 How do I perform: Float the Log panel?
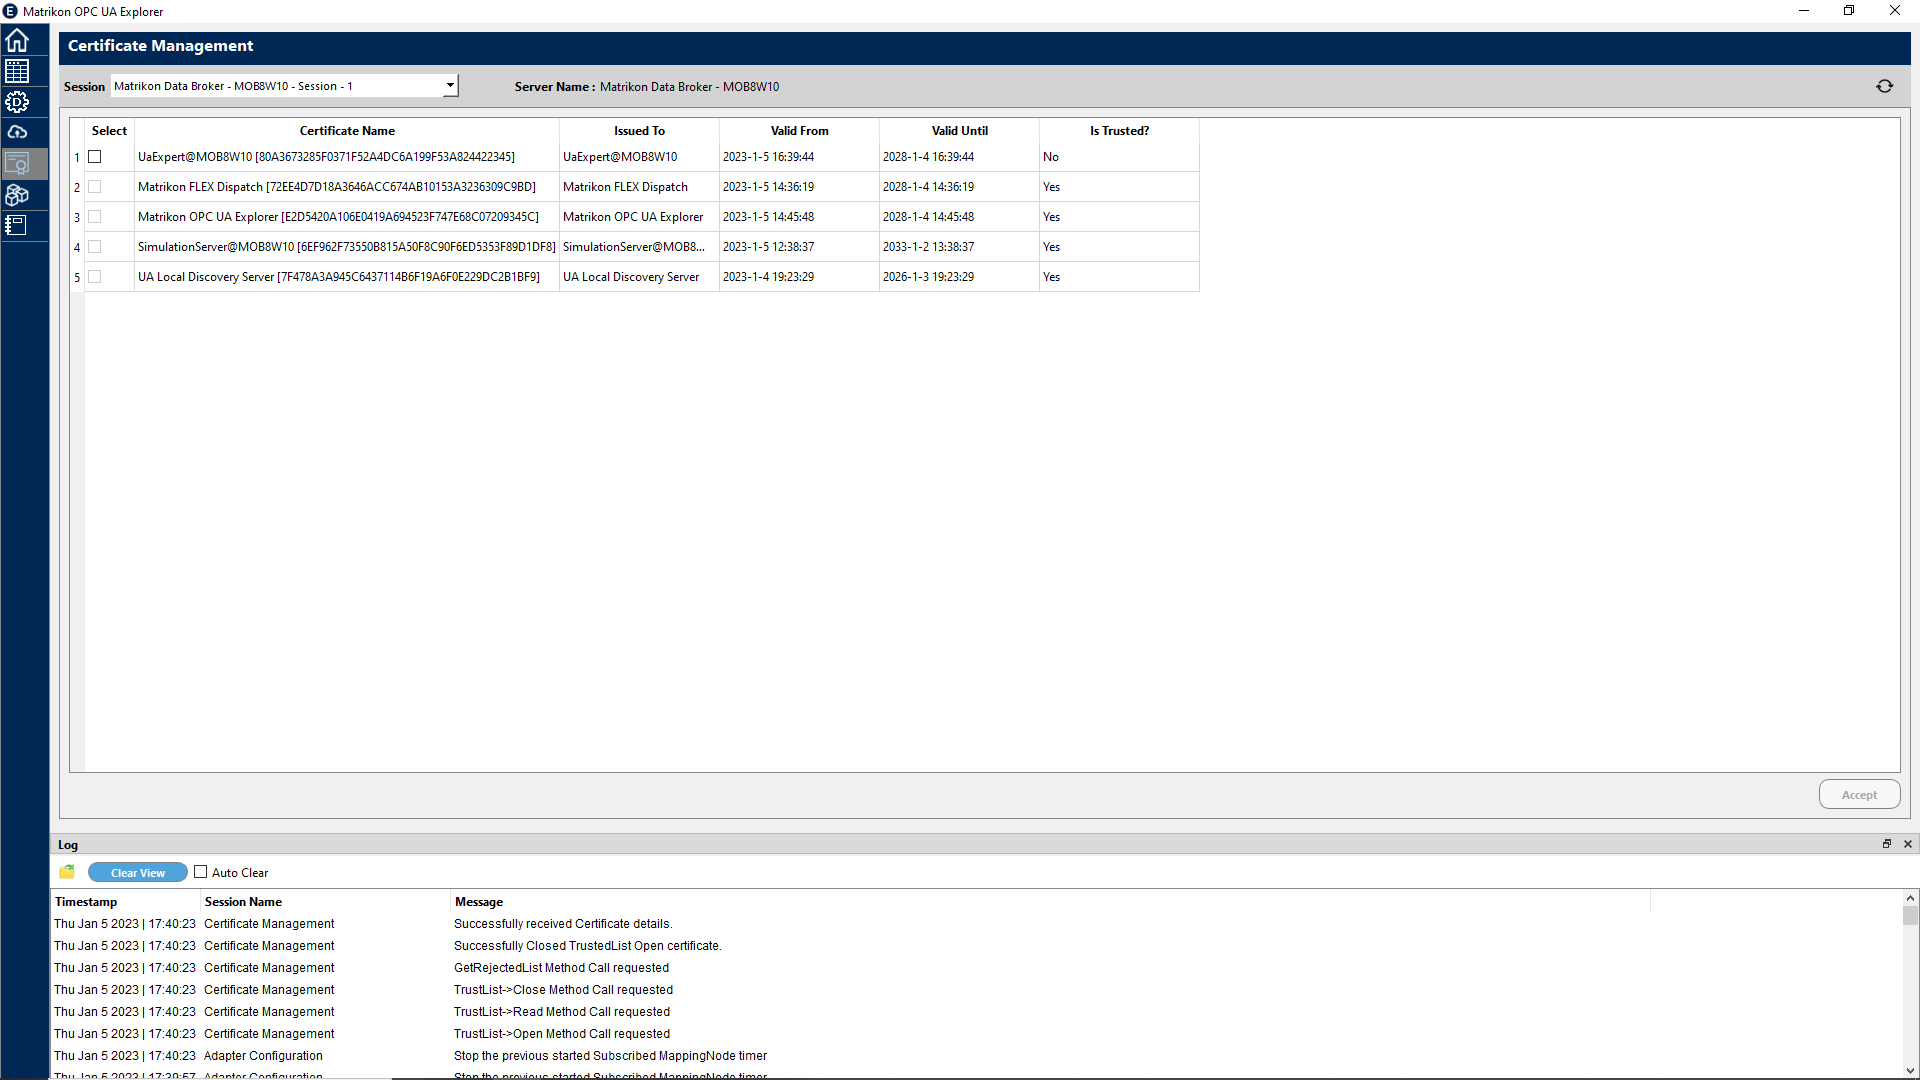[1887, 844]
